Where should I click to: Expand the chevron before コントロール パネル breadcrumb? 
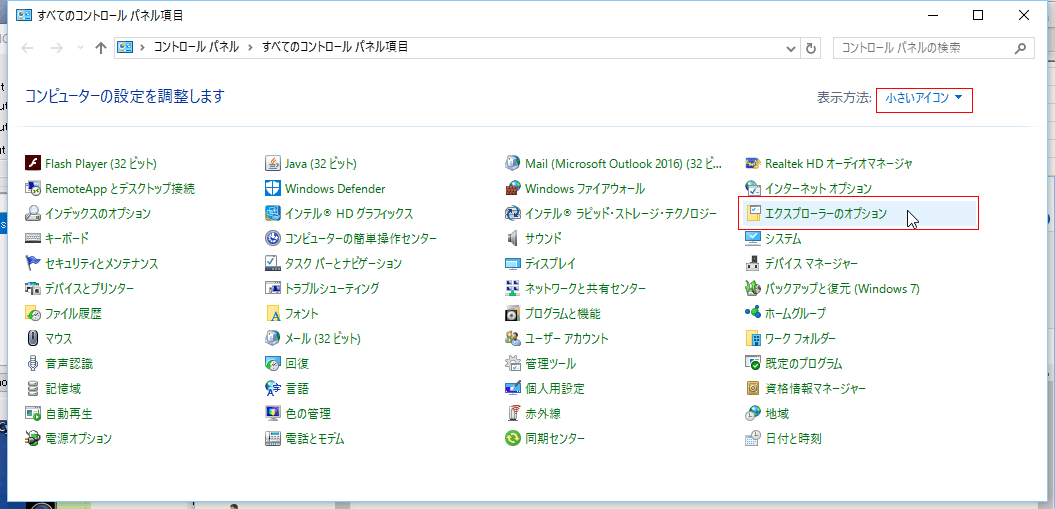142,47
